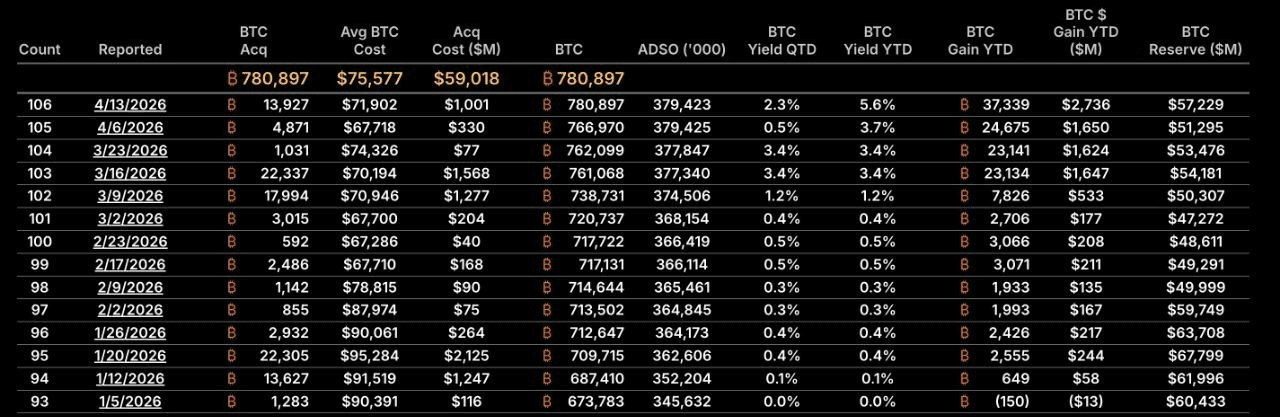Click the $59,018 total acquisition cost cell

[465, 78]
